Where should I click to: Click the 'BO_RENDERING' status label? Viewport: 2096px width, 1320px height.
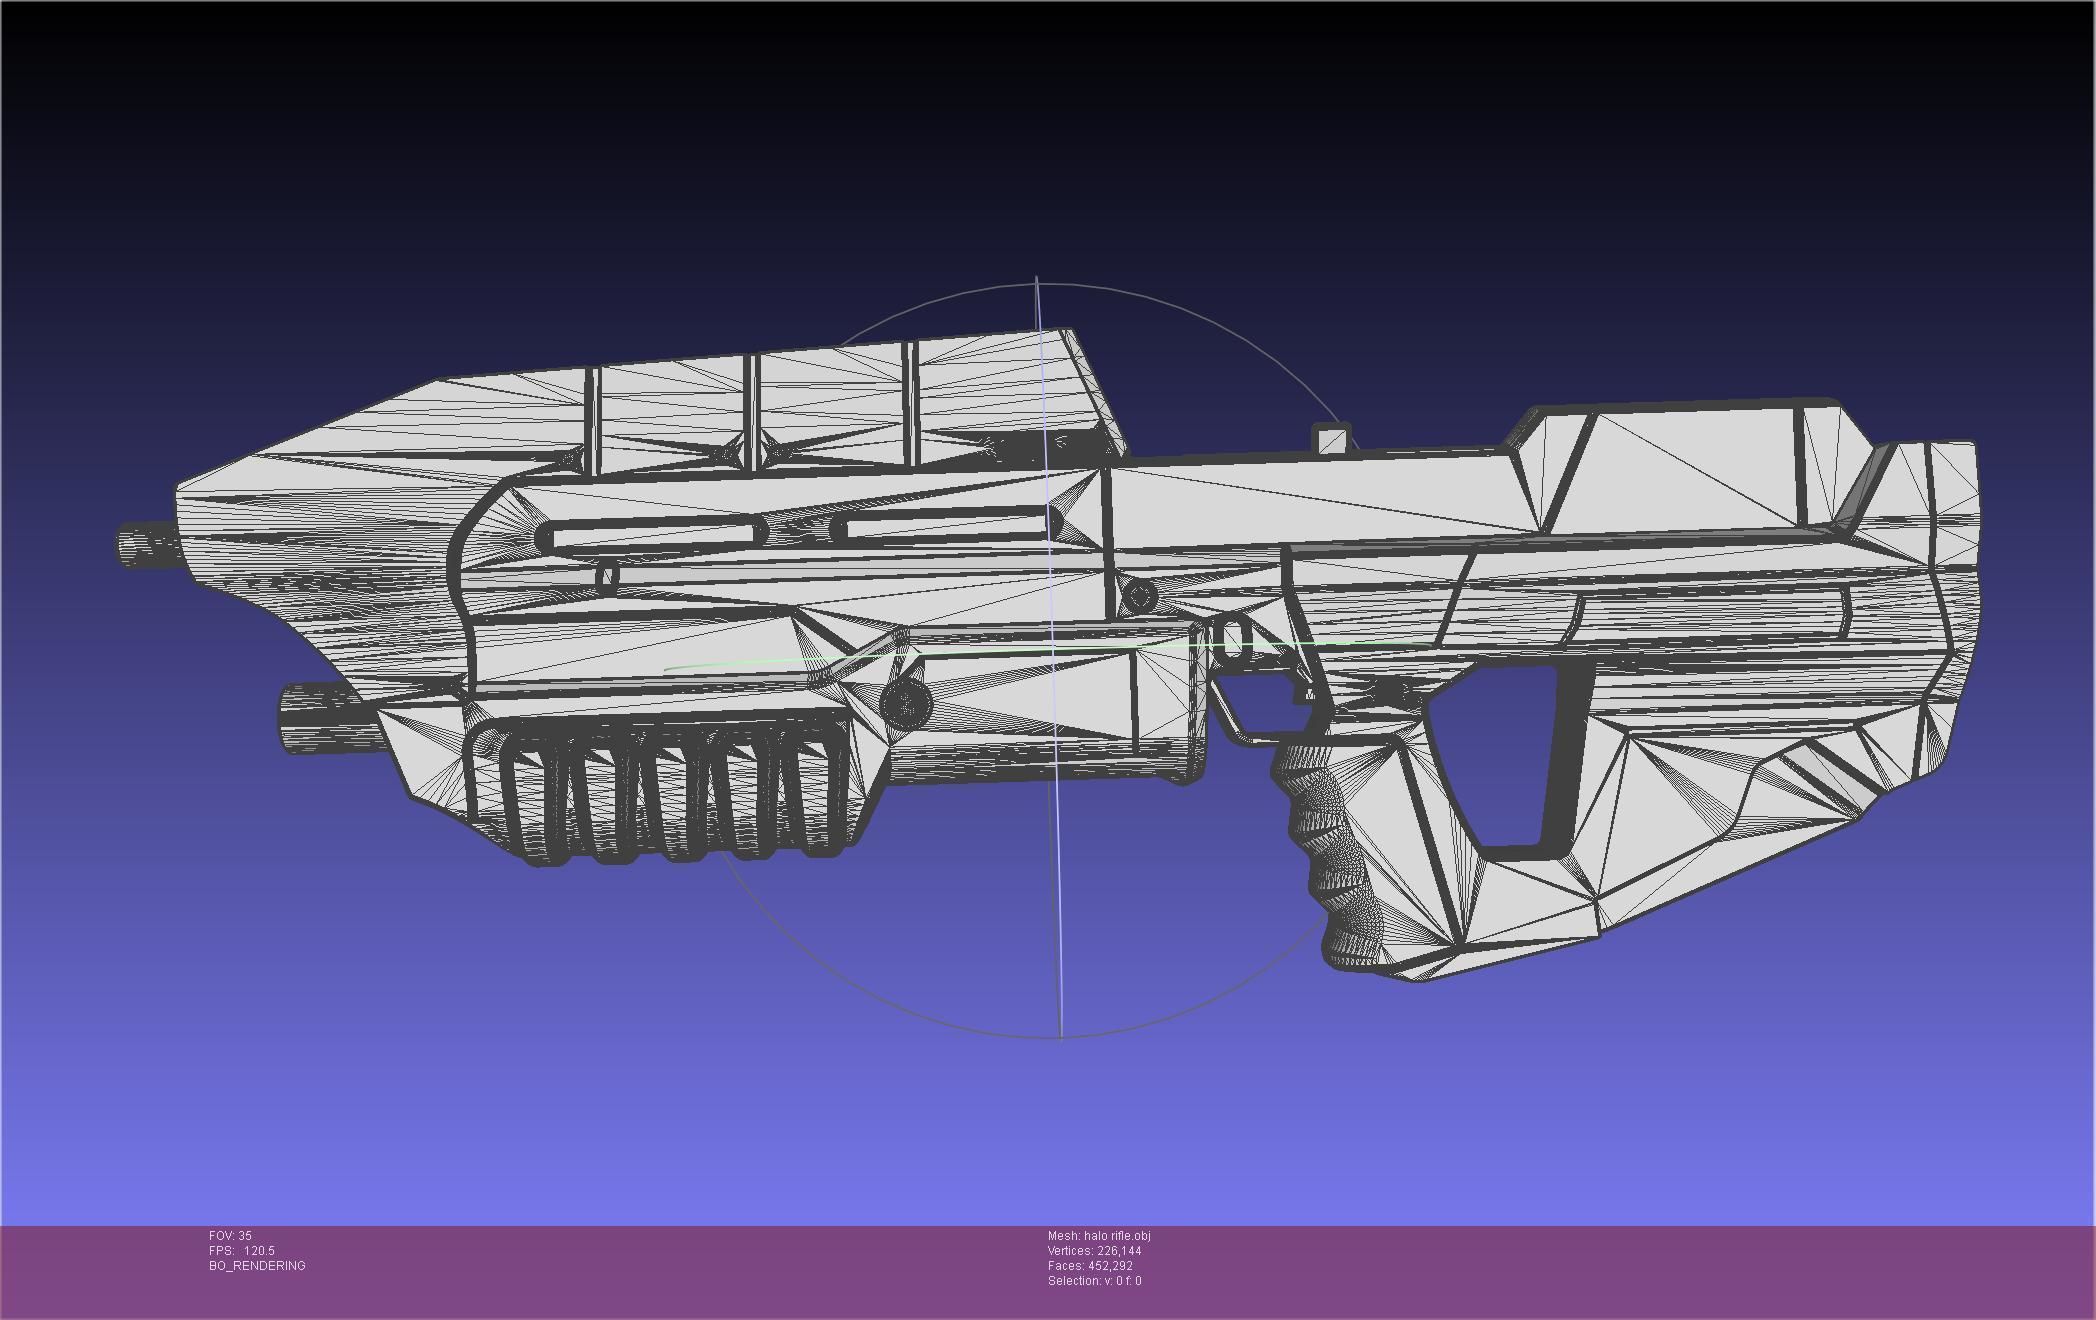(257, 1266)
